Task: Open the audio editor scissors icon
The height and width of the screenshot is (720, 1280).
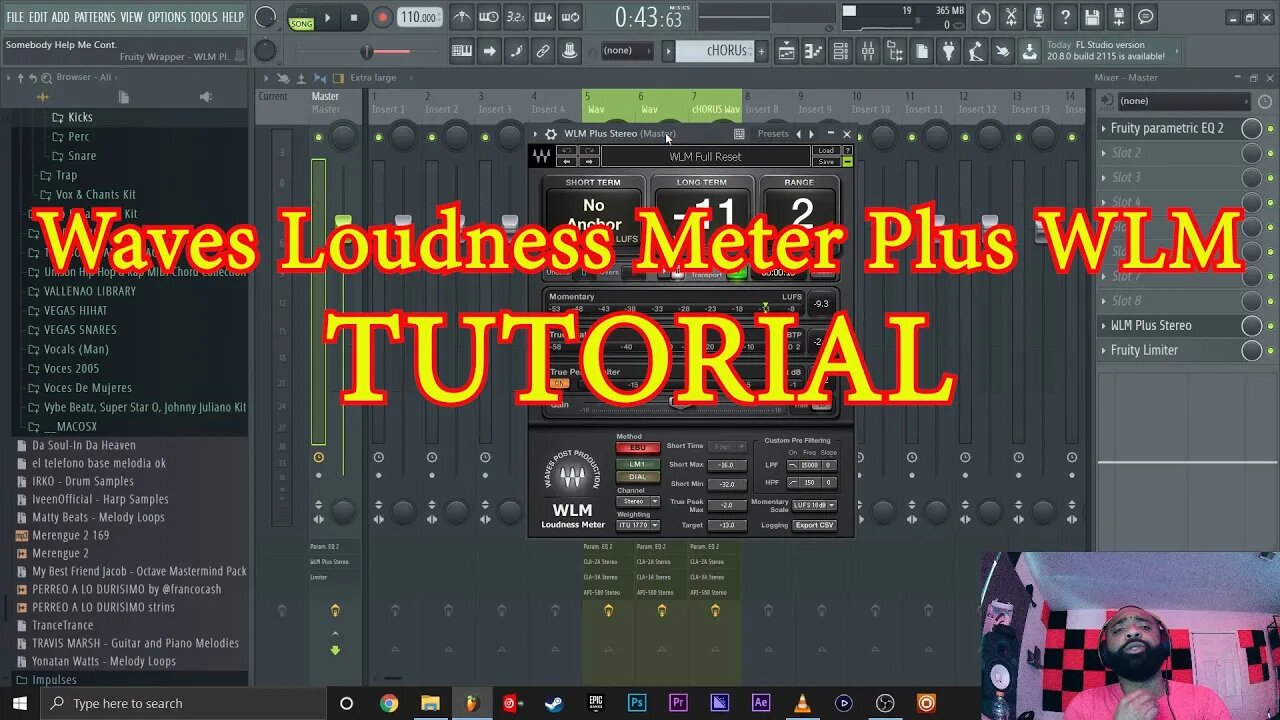Action: click(1011, 17)
